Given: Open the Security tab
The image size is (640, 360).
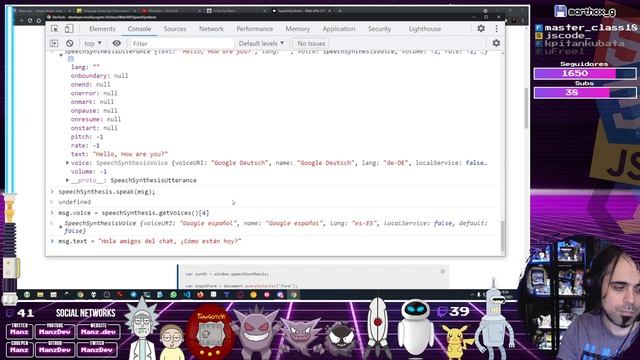Looking at the screenshot, I should [x=380, y=29].
